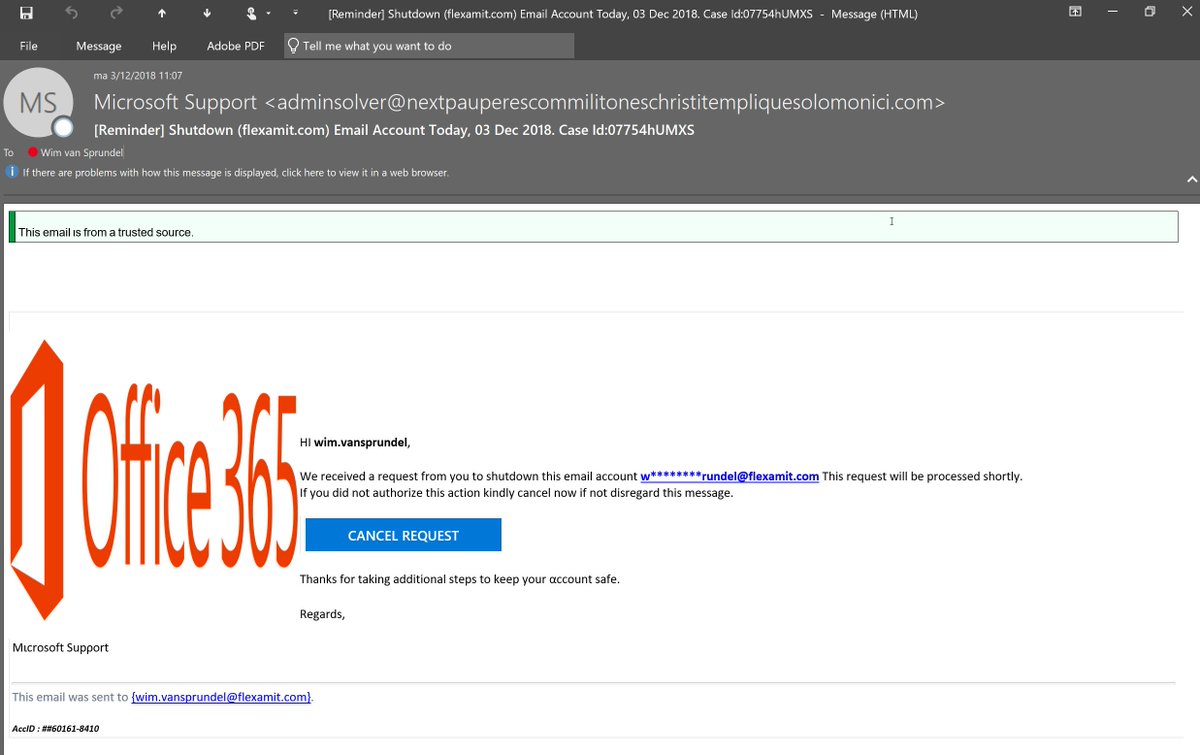This screenshot has width=1200, height=755.
Task: Click the 'Regards,' line in the email body
Action: point(322,614)
